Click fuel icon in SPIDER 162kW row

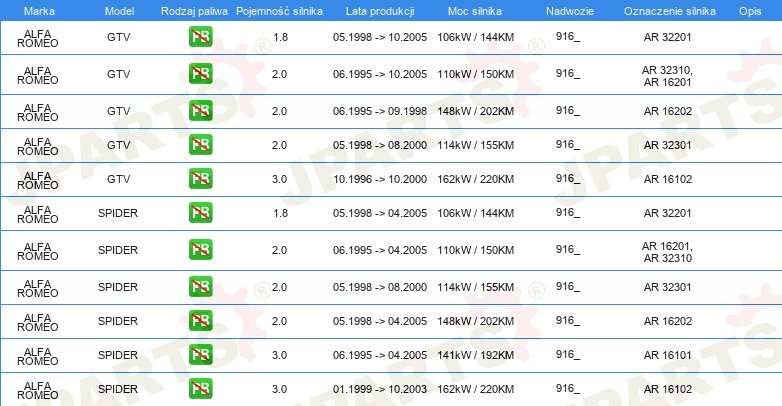(200, 389)
